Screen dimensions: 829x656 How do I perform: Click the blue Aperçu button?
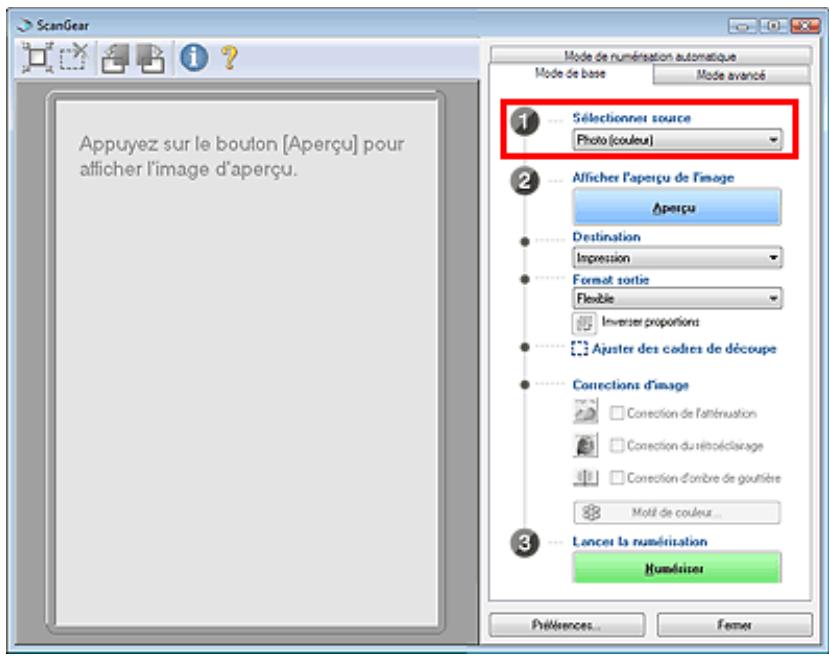[677, 208]
